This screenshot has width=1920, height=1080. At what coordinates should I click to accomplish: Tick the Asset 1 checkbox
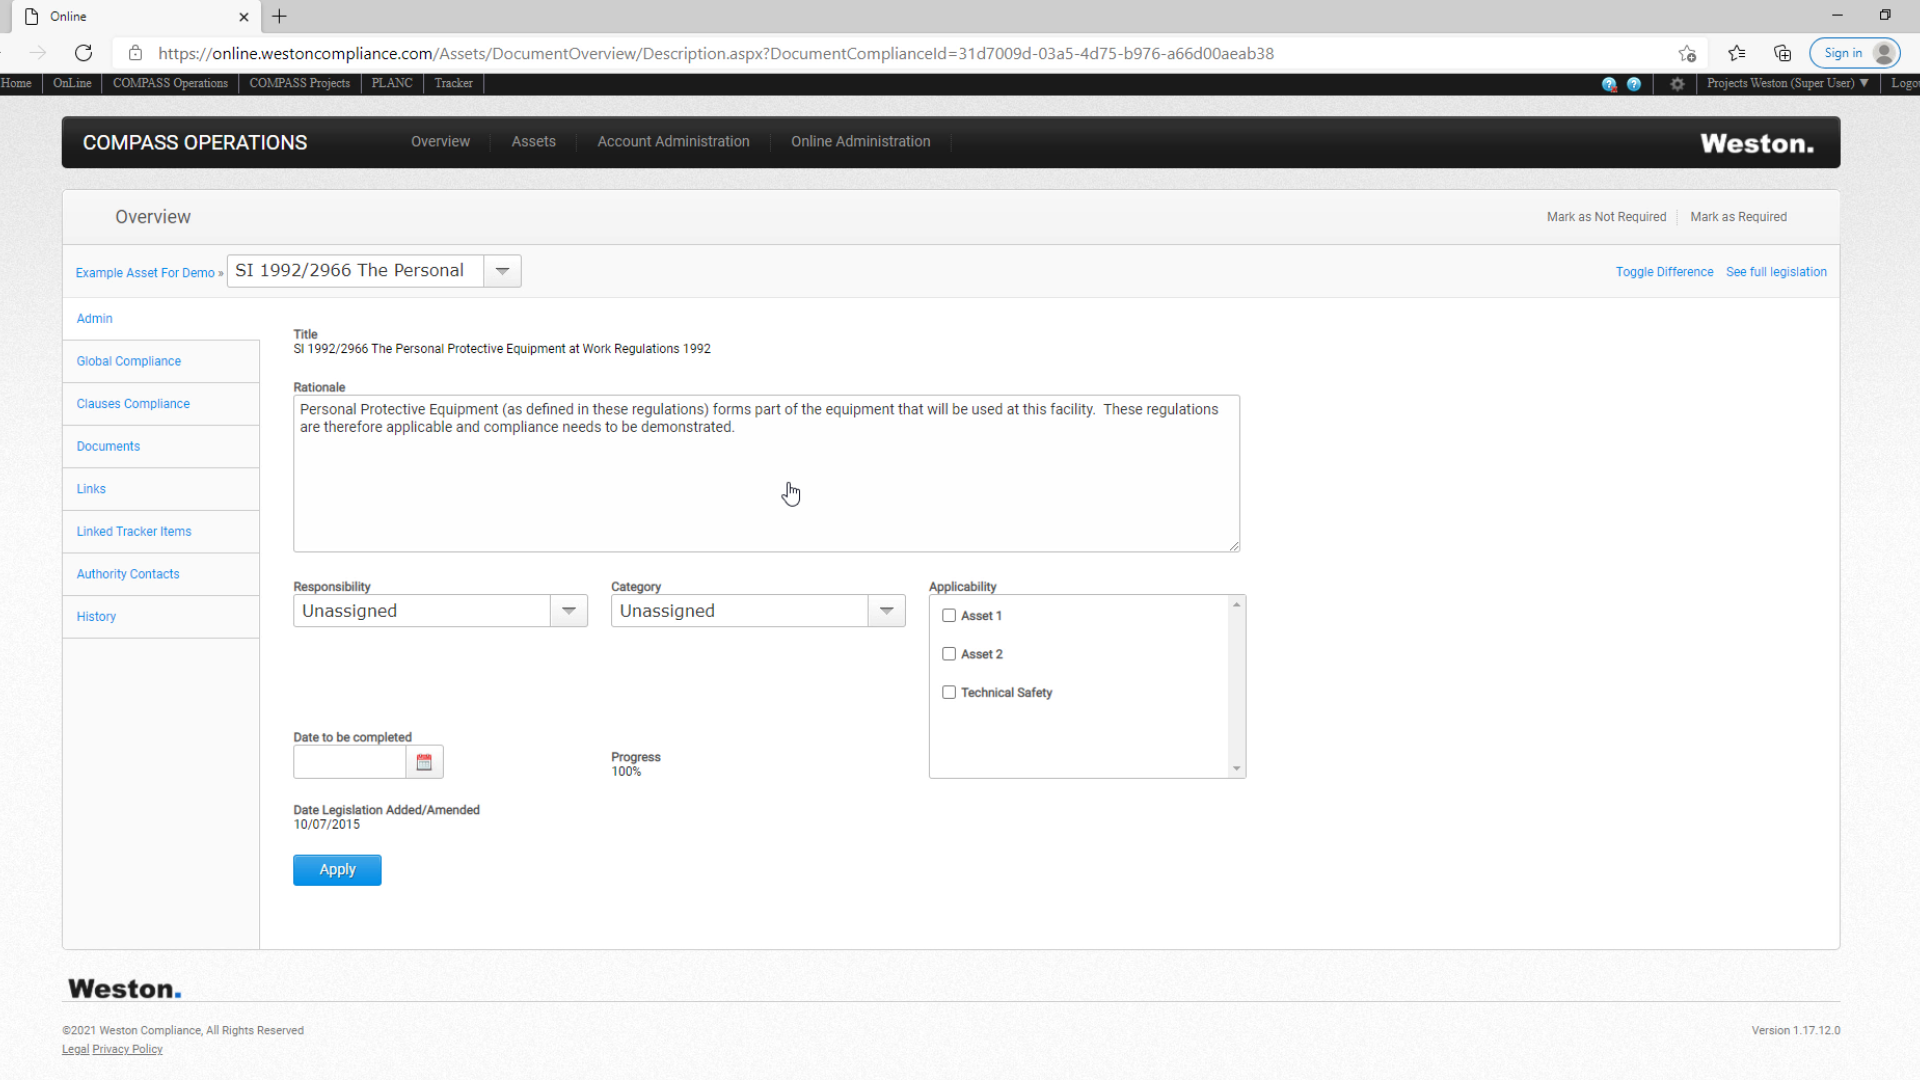pos(949,615)
